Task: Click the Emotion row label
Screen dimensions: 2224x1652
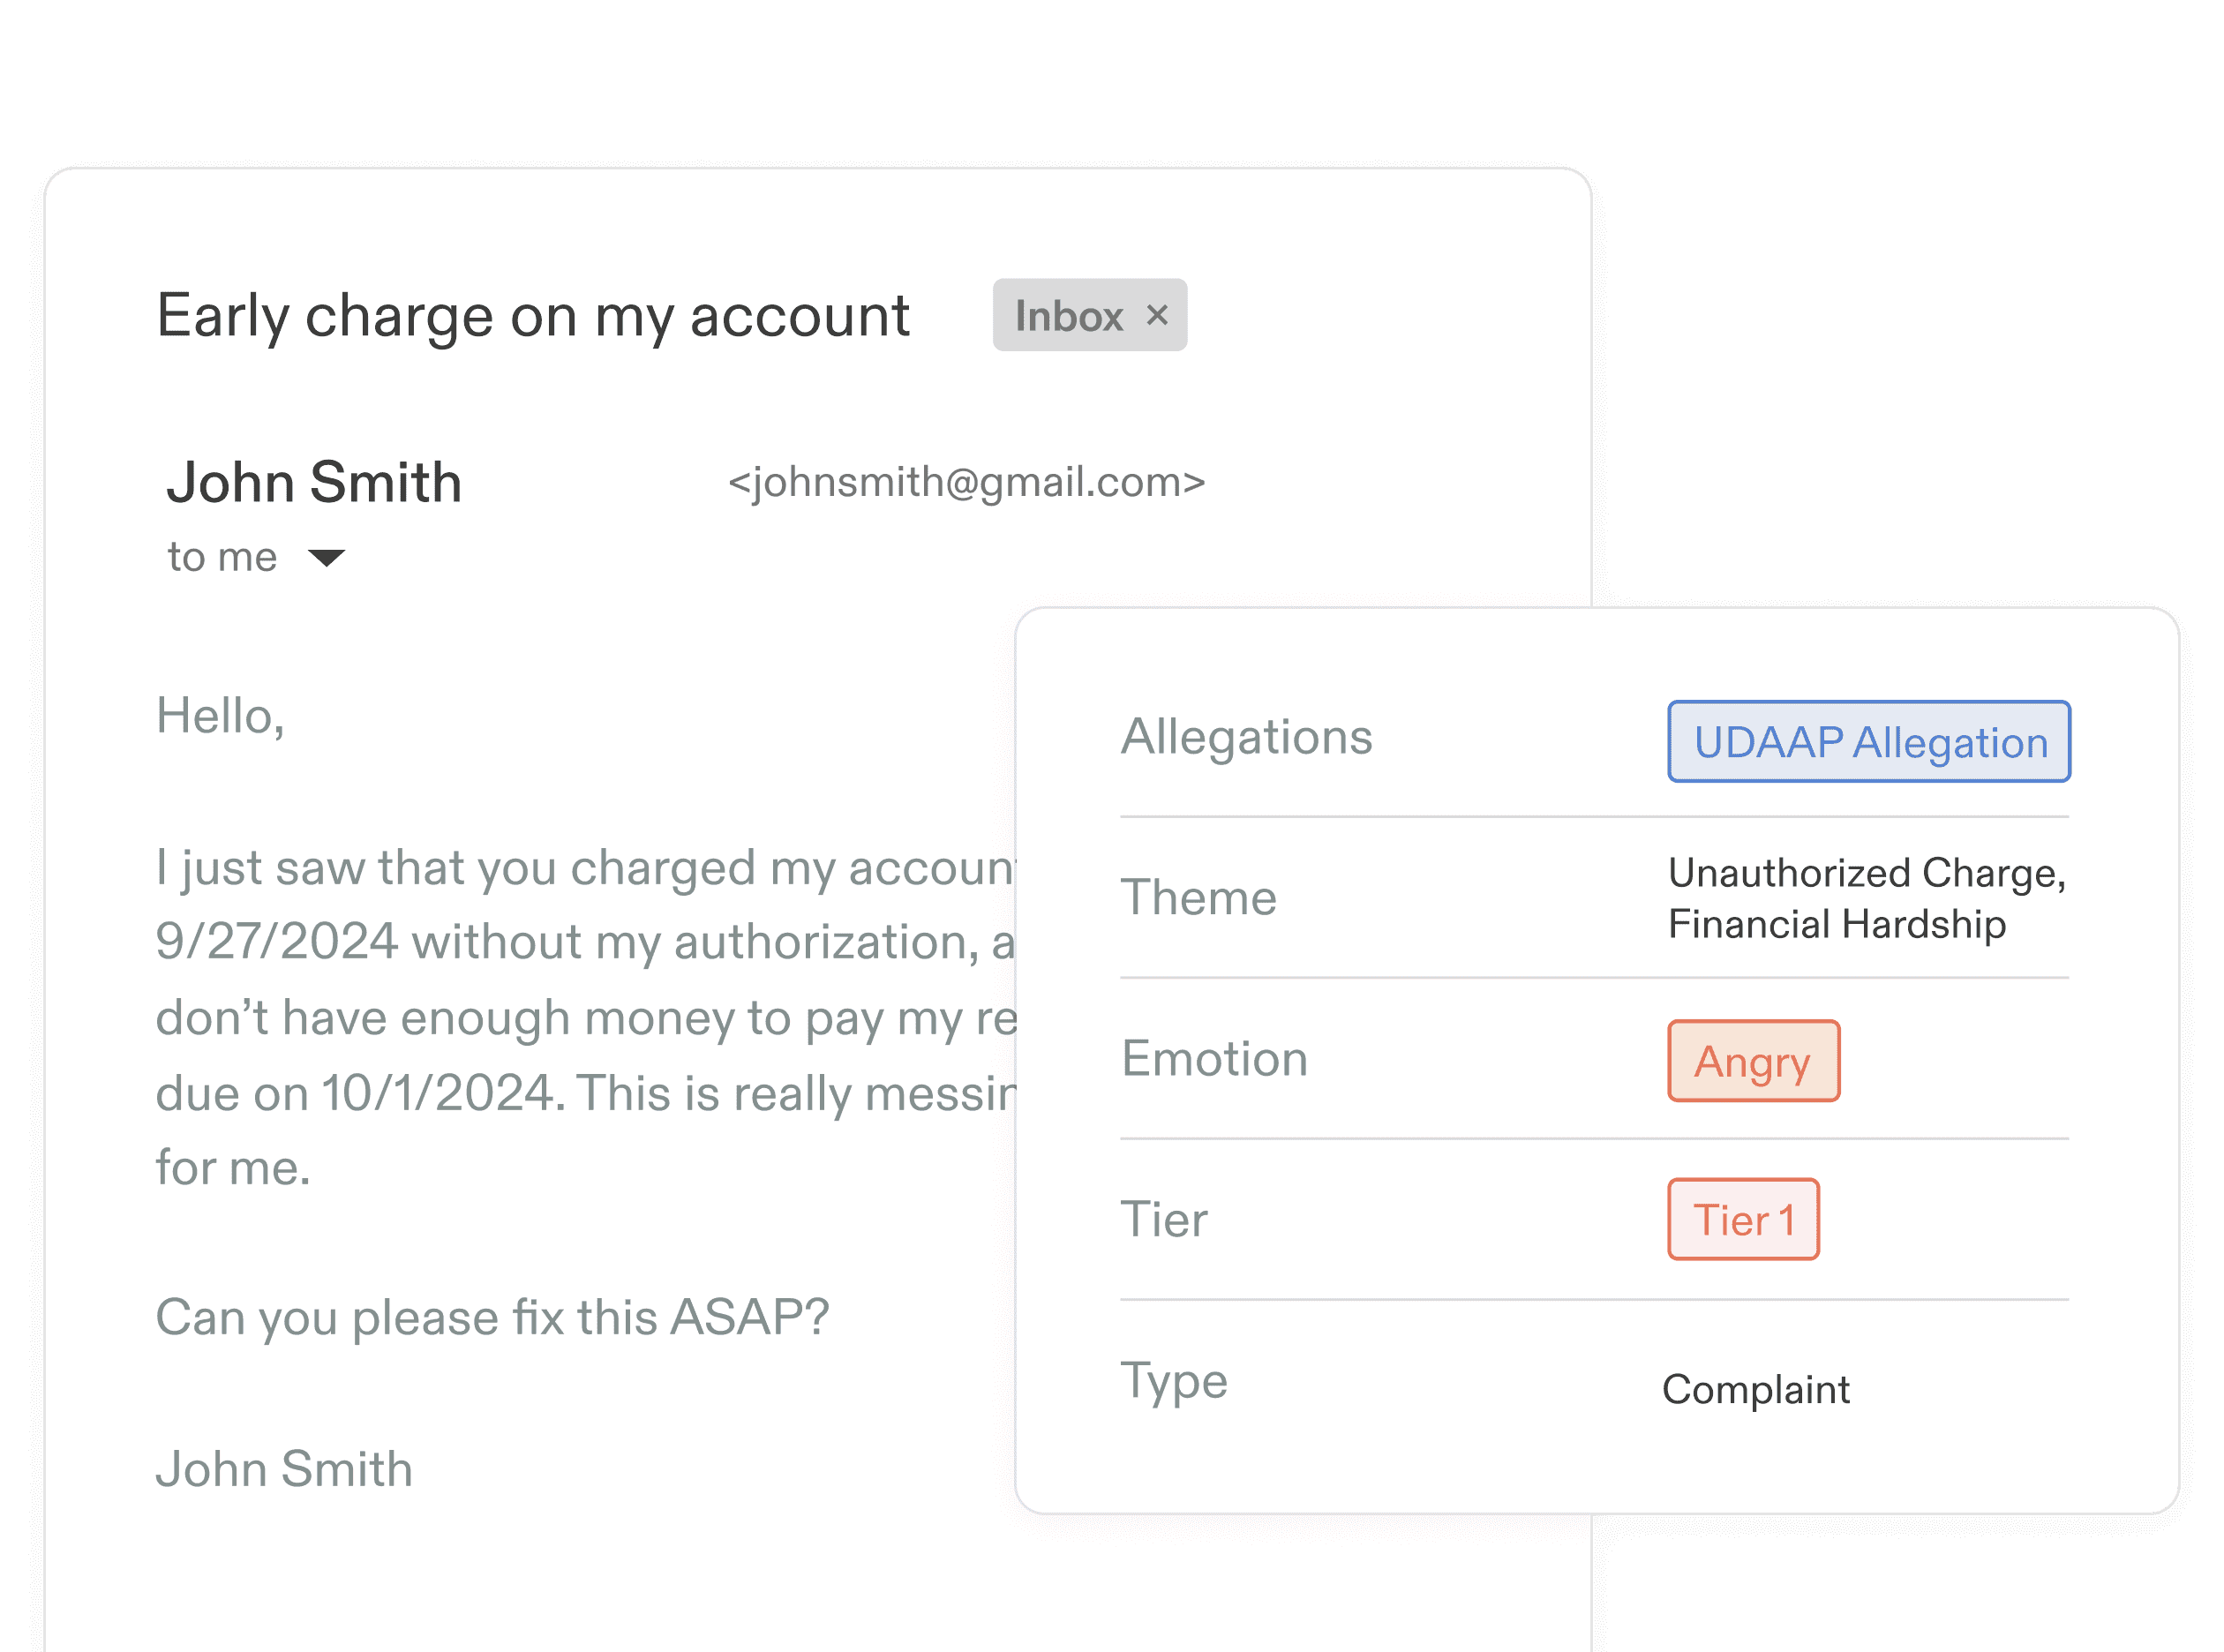Action: click(x=1214, y=1058)
